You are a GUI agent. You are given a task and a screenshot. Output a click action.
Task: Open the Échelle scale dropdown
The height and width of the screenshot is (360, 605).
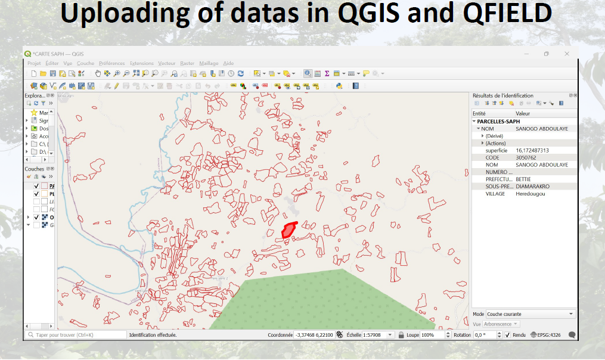tap(390, 335)
